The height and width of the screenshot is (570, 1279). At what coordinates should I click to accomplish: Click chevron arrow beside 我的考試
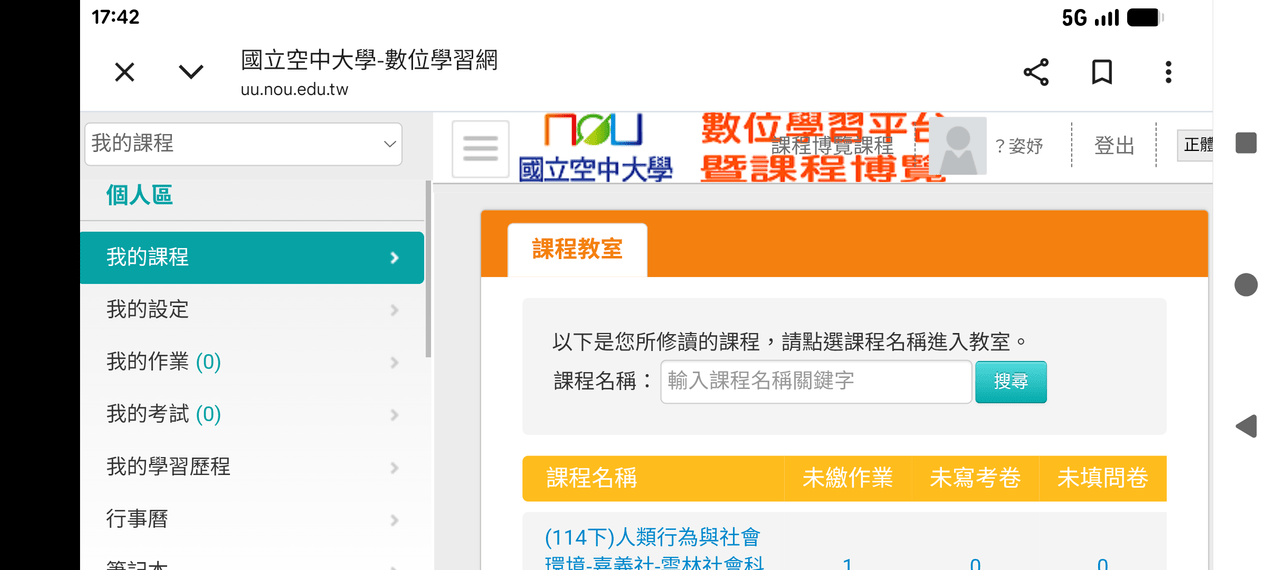394,415
